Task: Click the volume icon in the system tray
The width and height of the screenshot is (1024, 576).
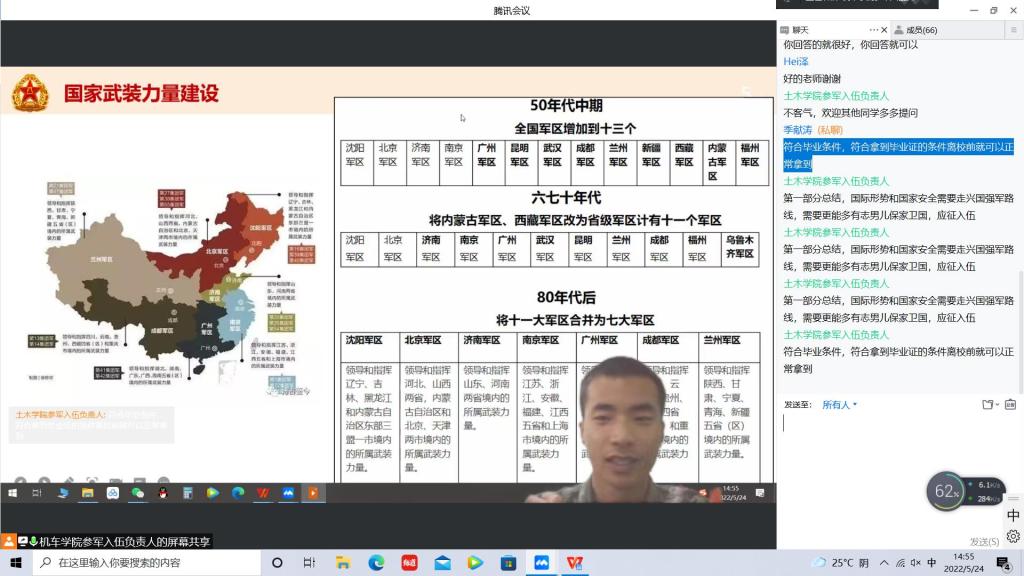Action: tap(915, 563)
